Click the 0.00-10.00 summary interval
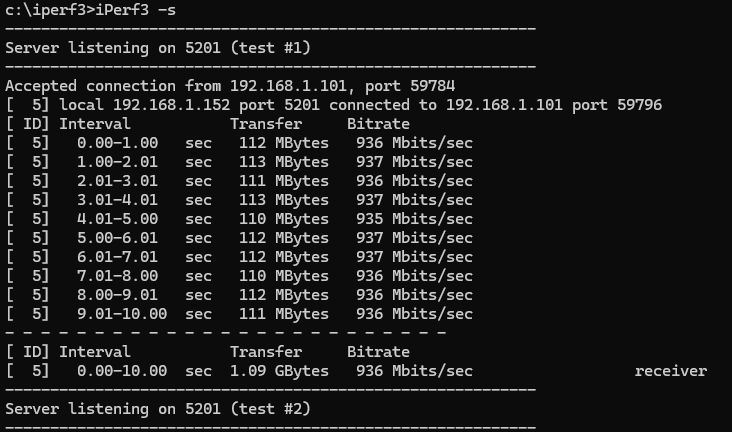 [122, 371]
